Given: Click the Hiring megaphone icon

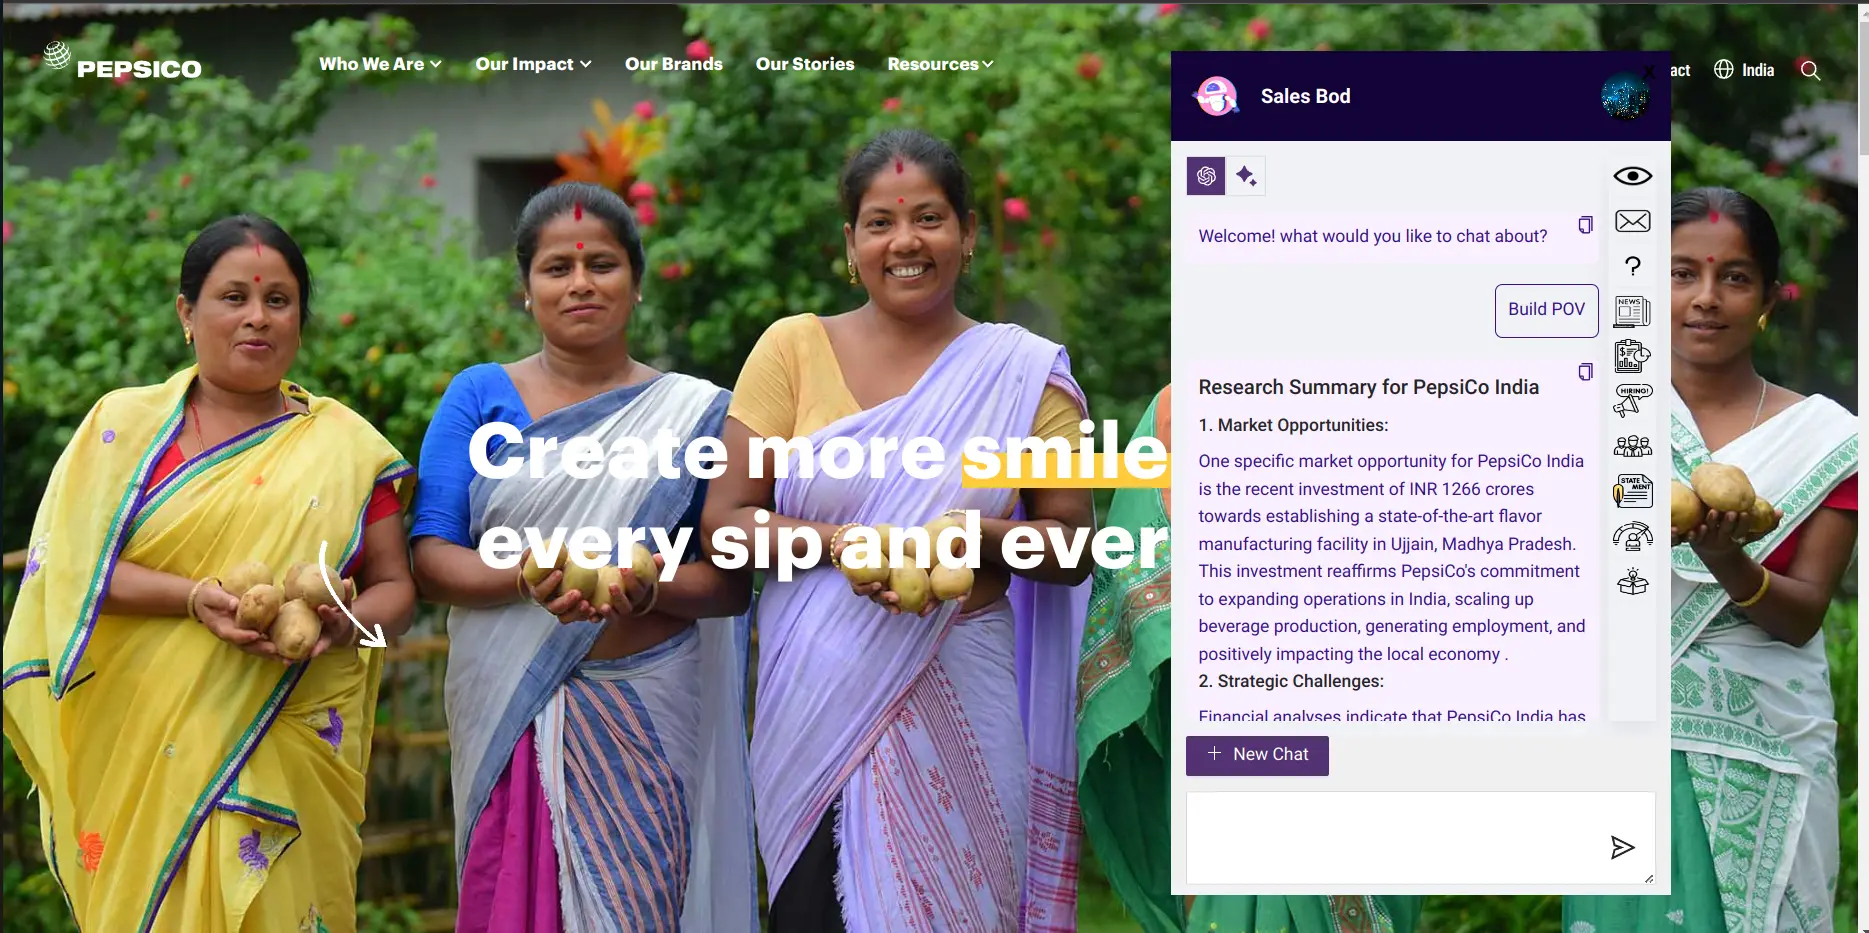Looking at the screenshot, I should (x=1632, y=400).
